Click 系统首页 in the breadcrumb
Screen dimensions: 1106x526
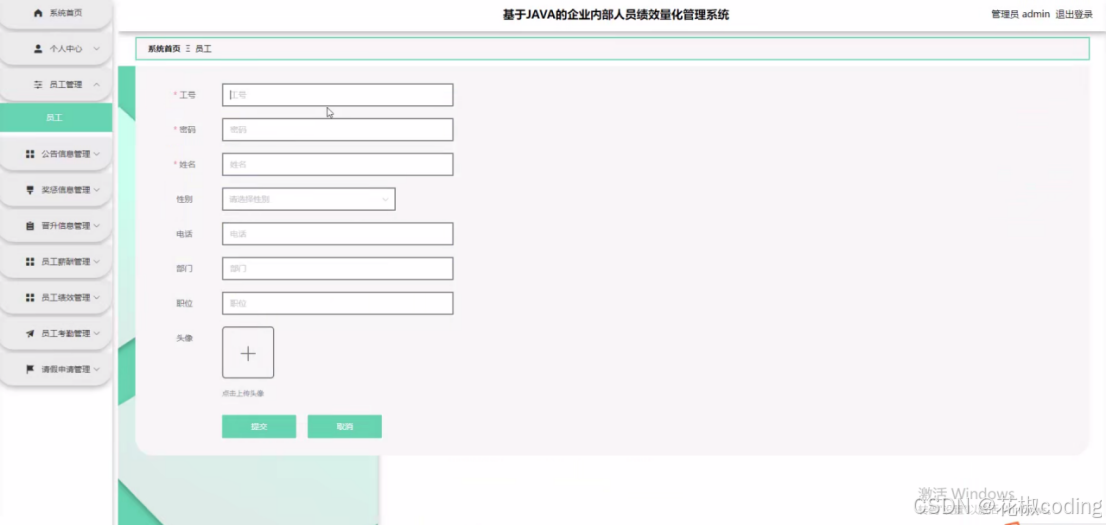tap(164, 49)
